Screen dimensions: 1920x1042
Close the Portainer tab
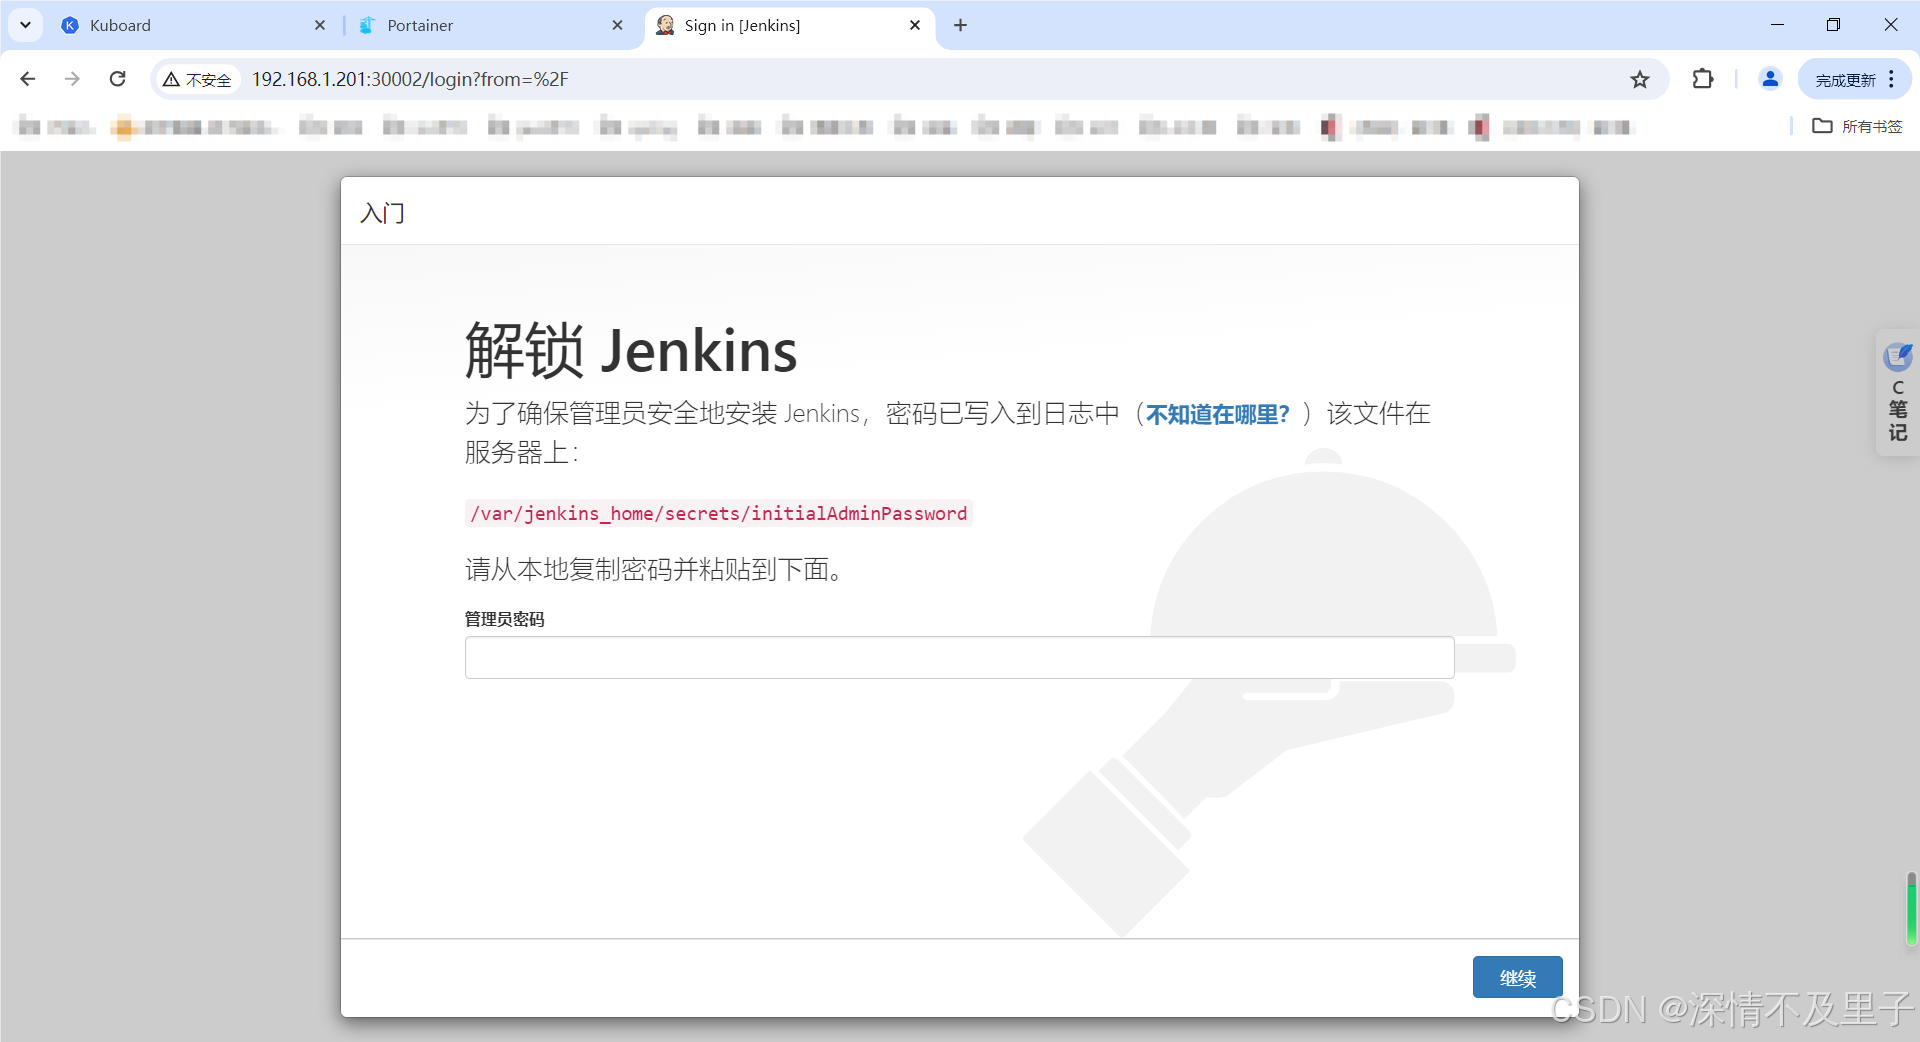click(x=617, y=25)
